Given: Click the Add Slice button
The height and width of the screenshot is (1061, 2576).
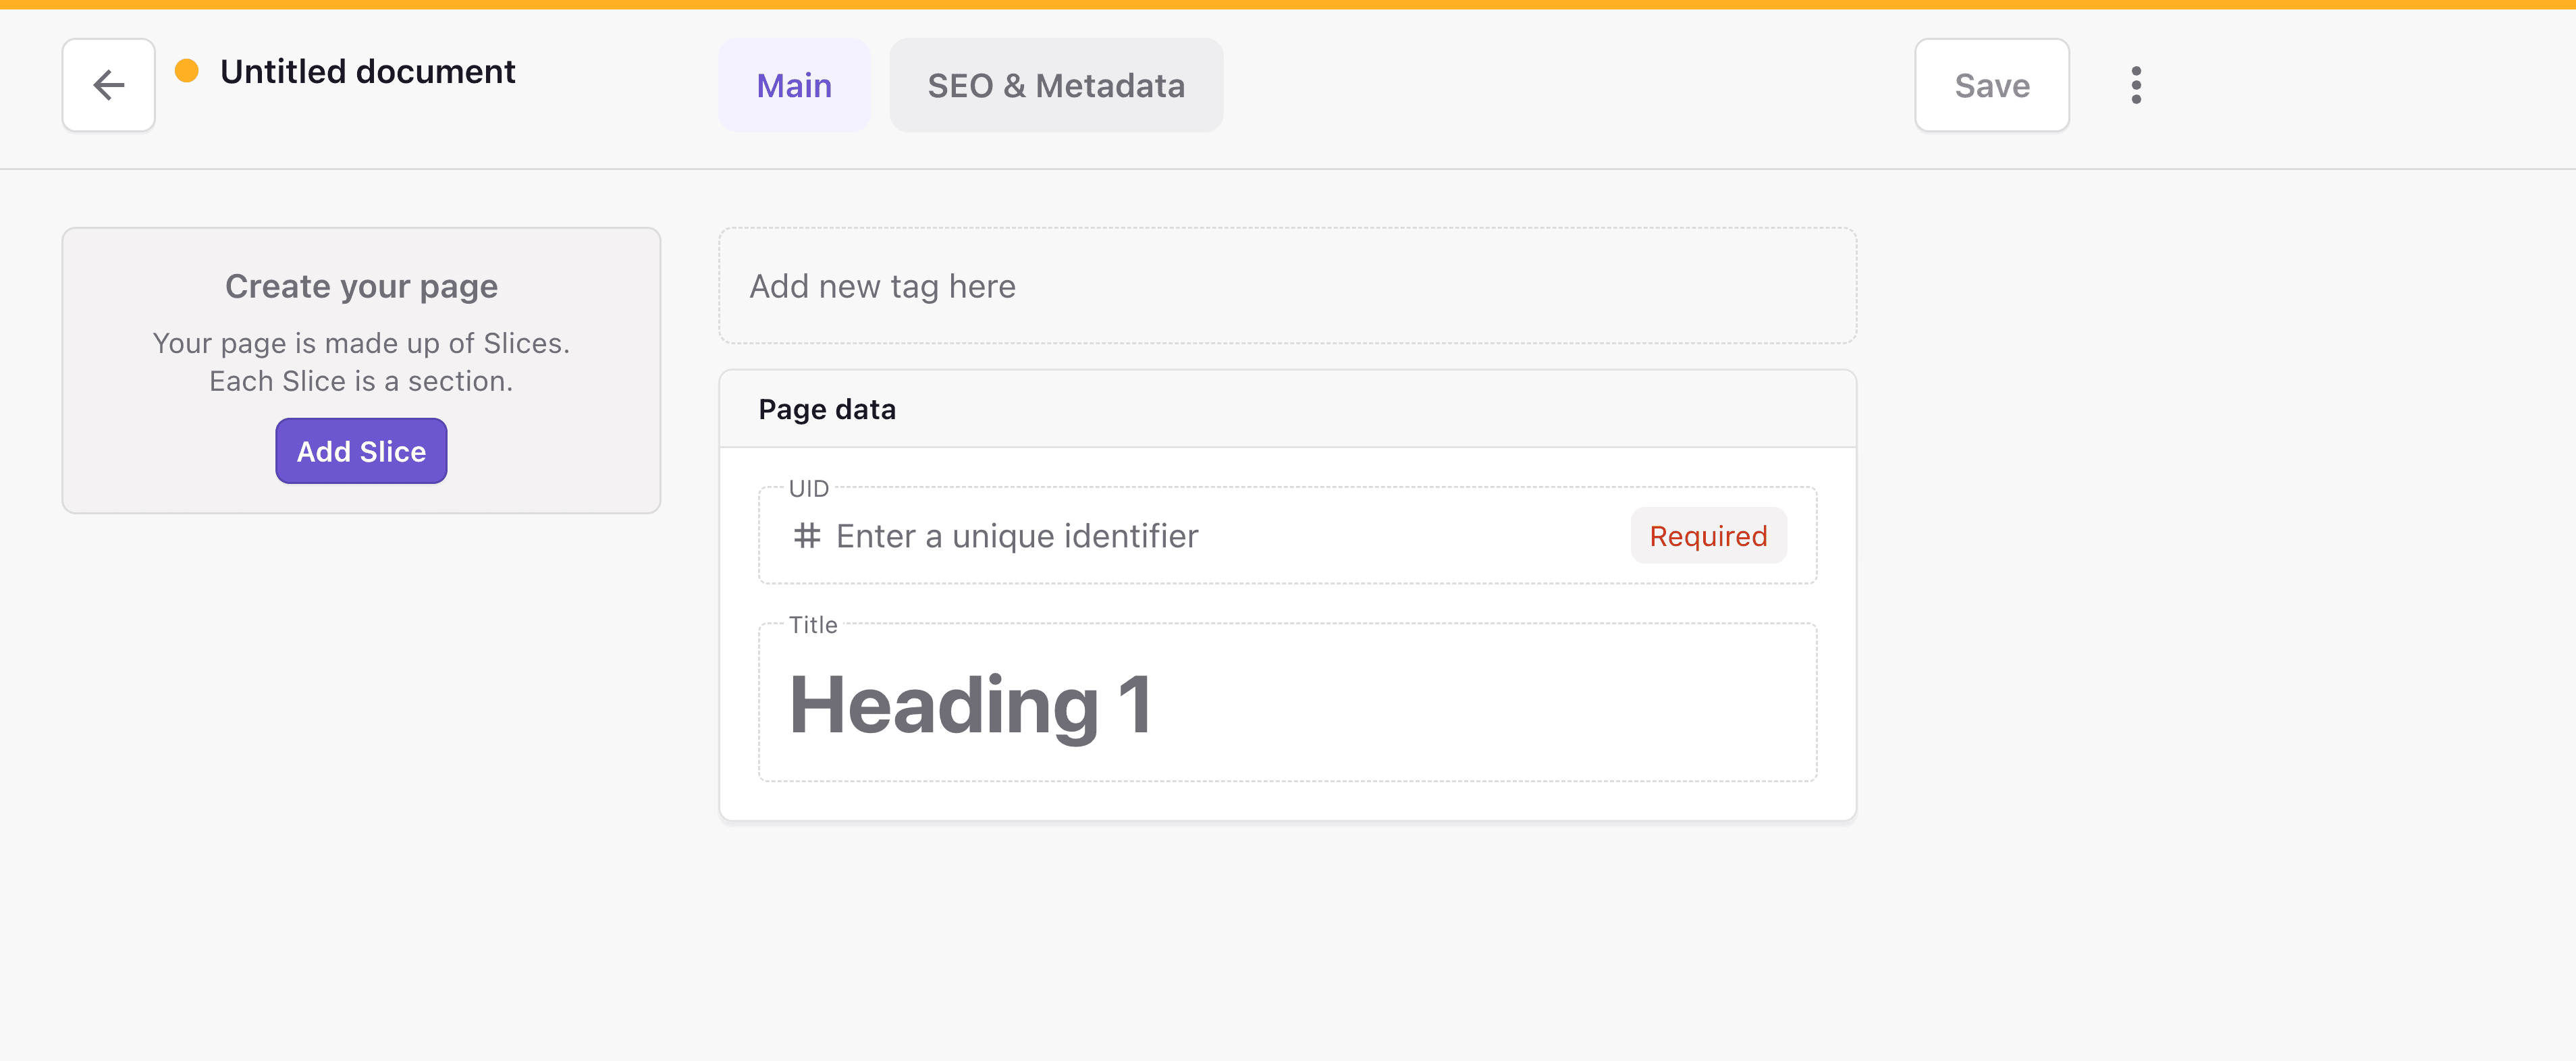Looking at the screenshot, I should [361, 451].
